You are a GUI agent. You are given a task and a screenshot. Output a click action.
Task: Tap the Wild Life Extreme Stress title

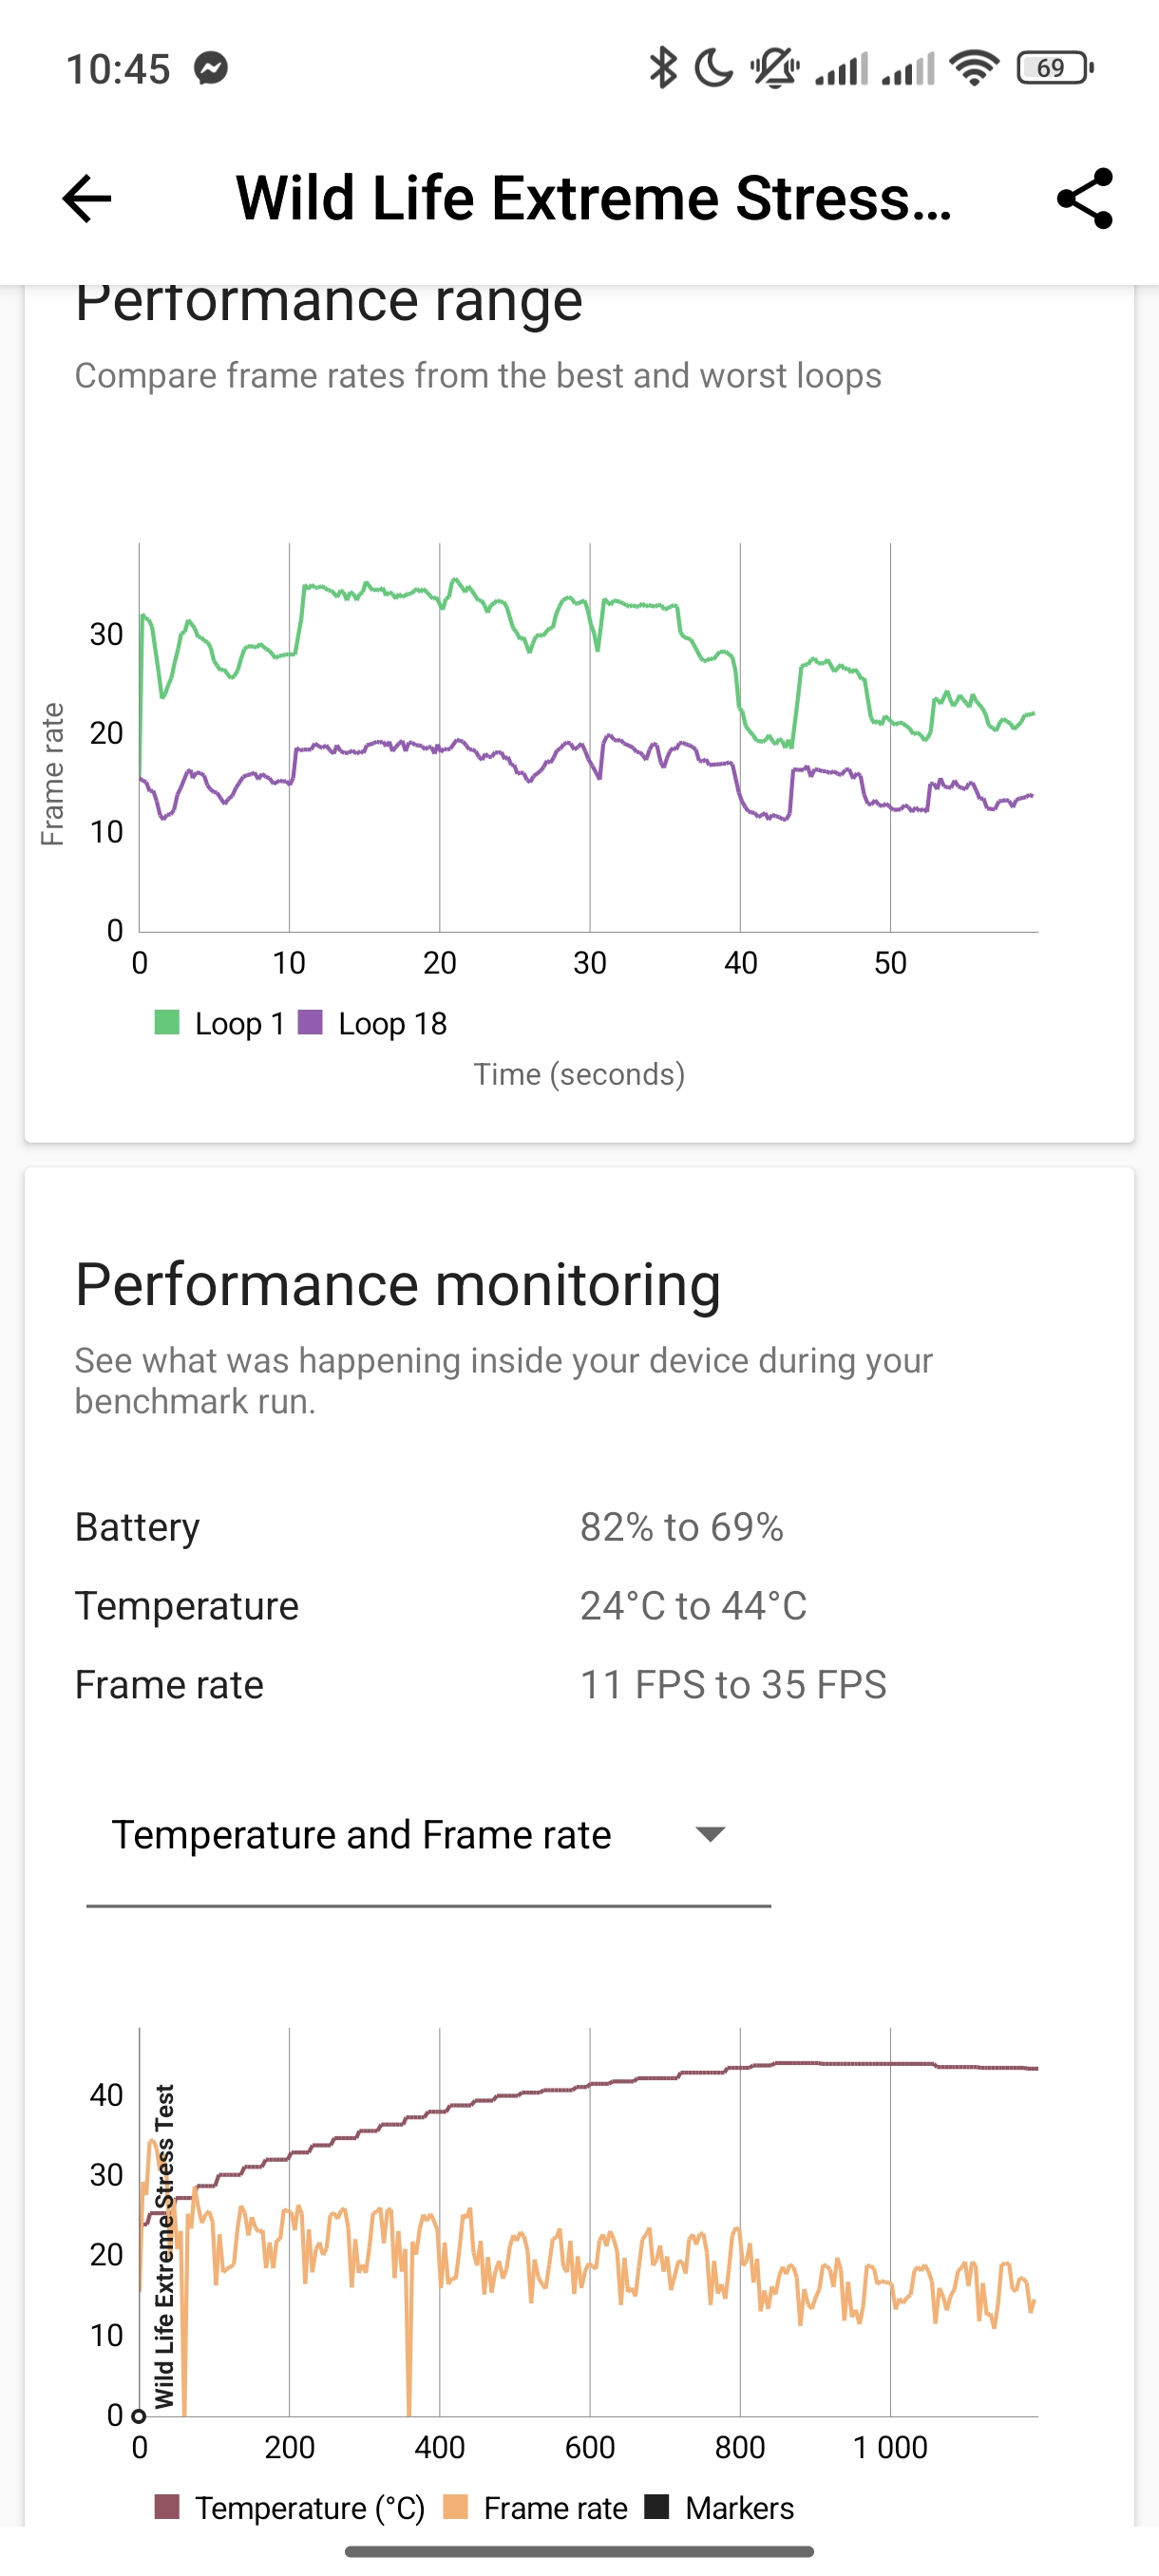(x=593, y=198)
